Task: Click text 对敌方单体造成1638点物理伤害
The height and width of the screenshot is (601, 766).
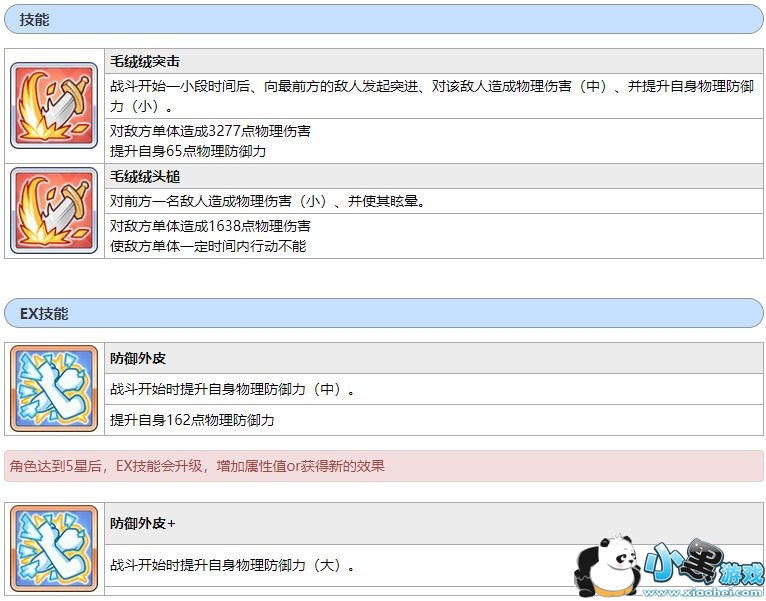Action: click(x=210, y=226)
